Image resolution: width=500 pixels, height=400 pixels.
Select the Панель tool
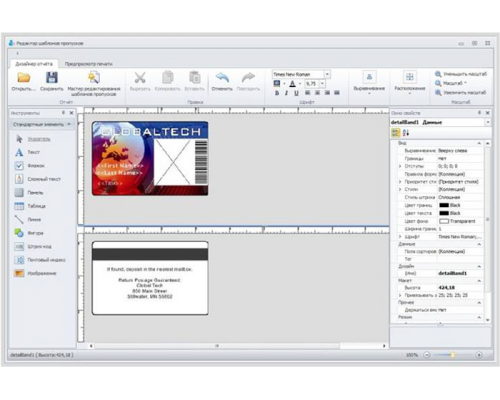pos(29,193)
